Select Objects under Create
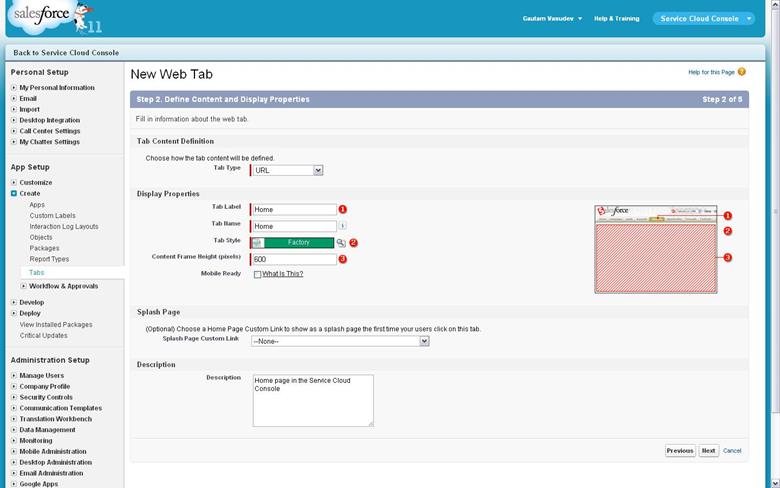The image size is (780, 488). click(x=41, y=237)
